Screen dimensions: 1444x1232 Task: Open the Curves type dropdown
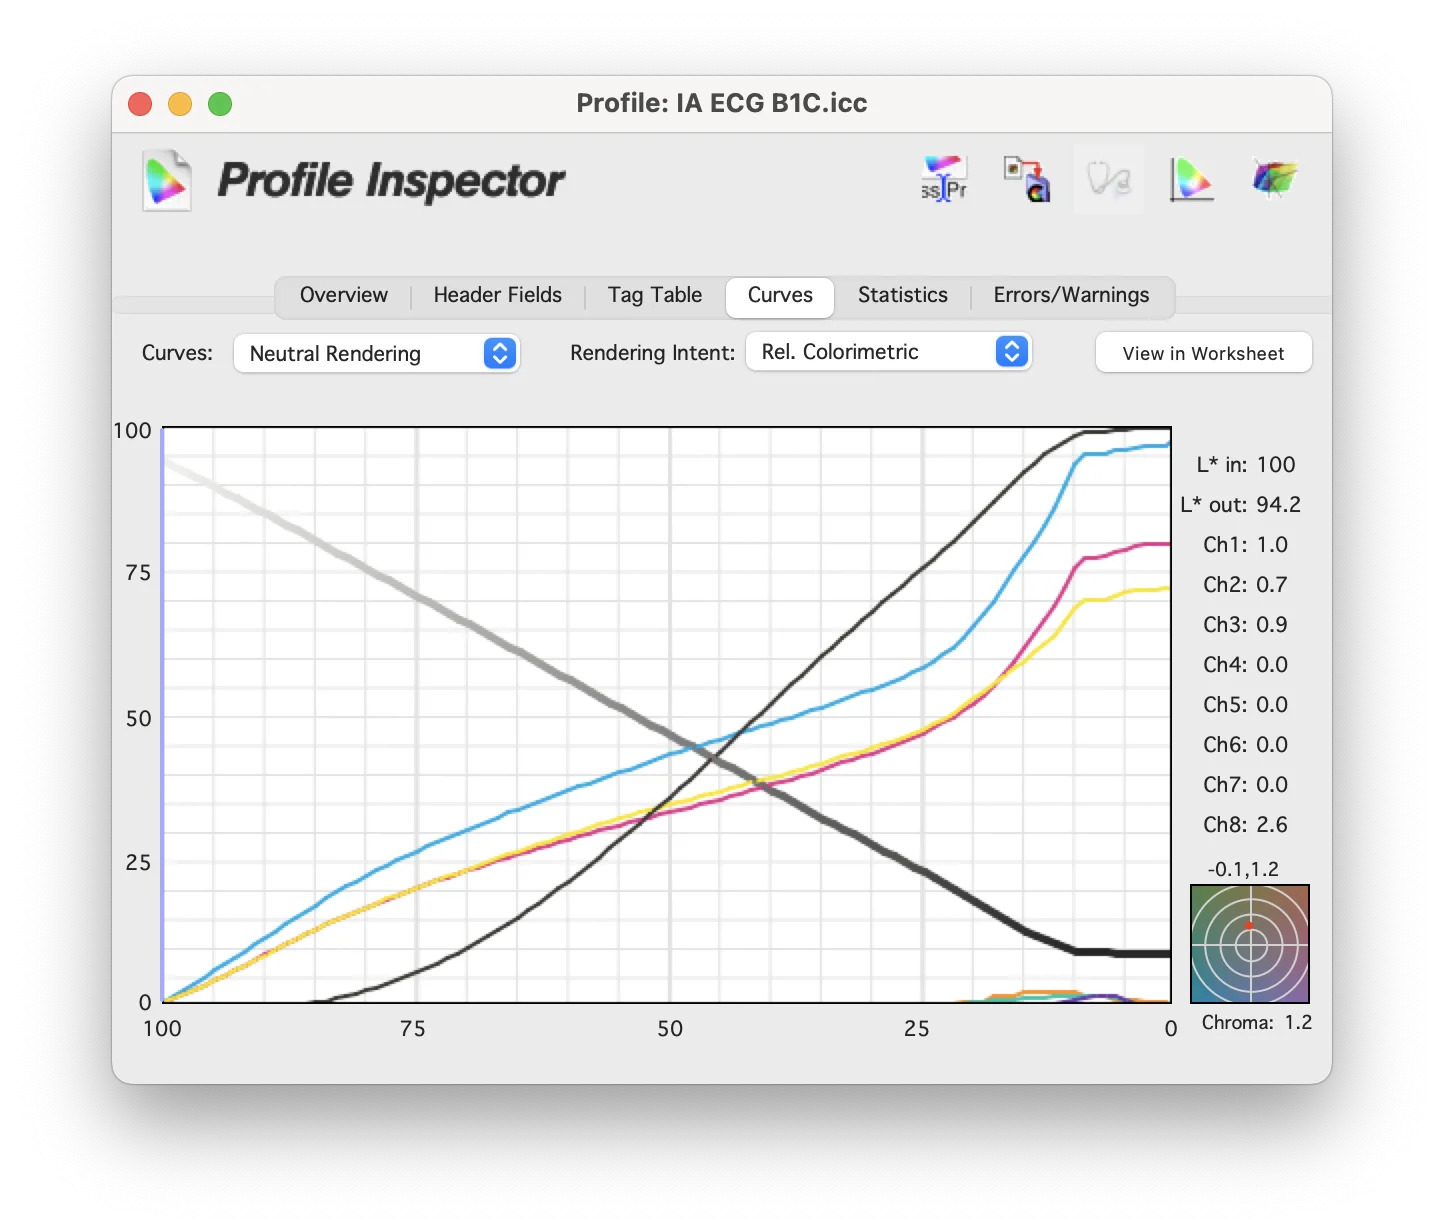(376, 353)
